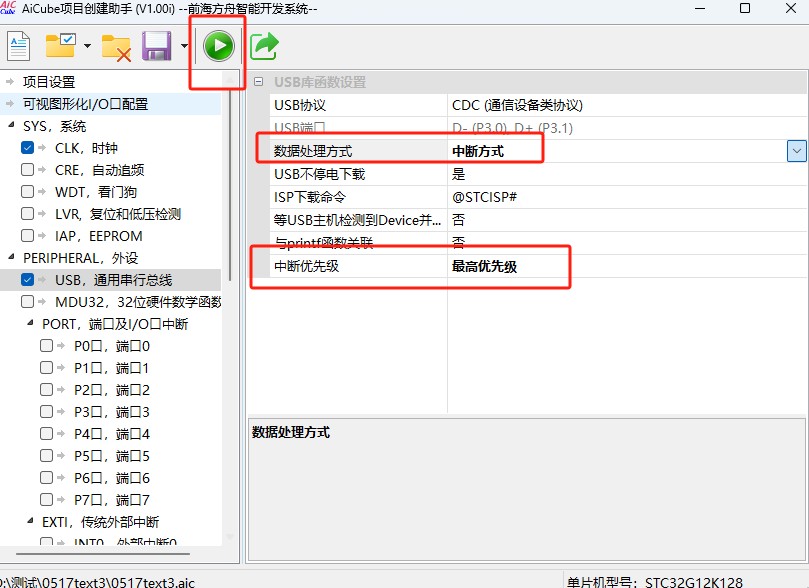Enable the LVR，复位和低压检测 checkbox
809x588 pixels.
click(x=27, y=214)
